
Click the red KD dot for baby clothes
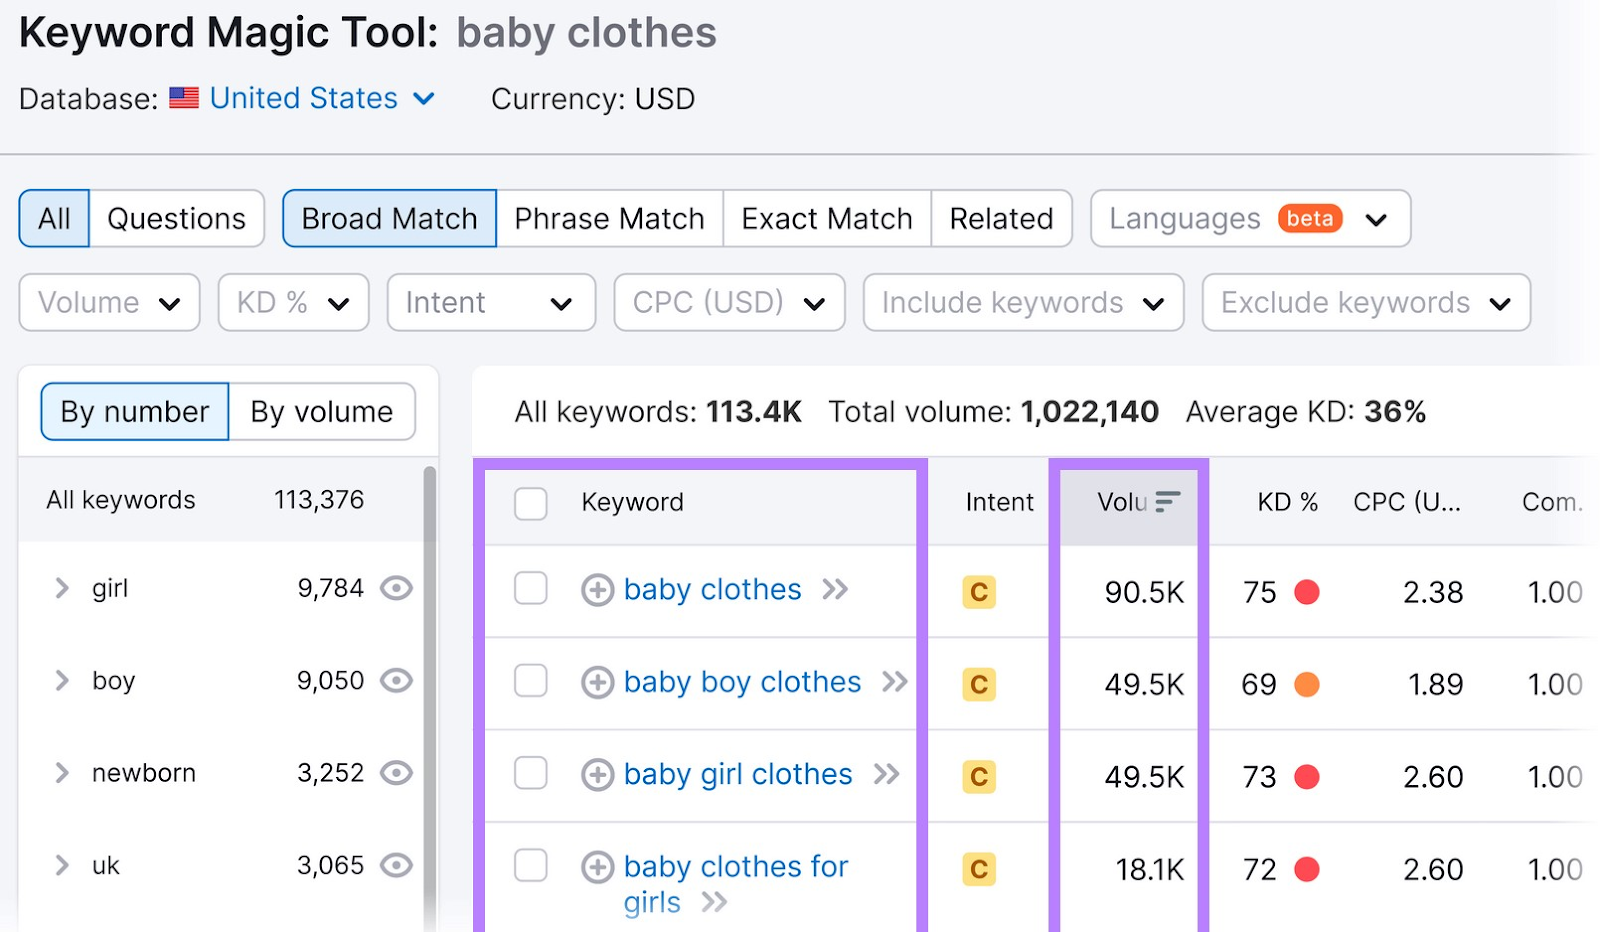[1306, 592]
